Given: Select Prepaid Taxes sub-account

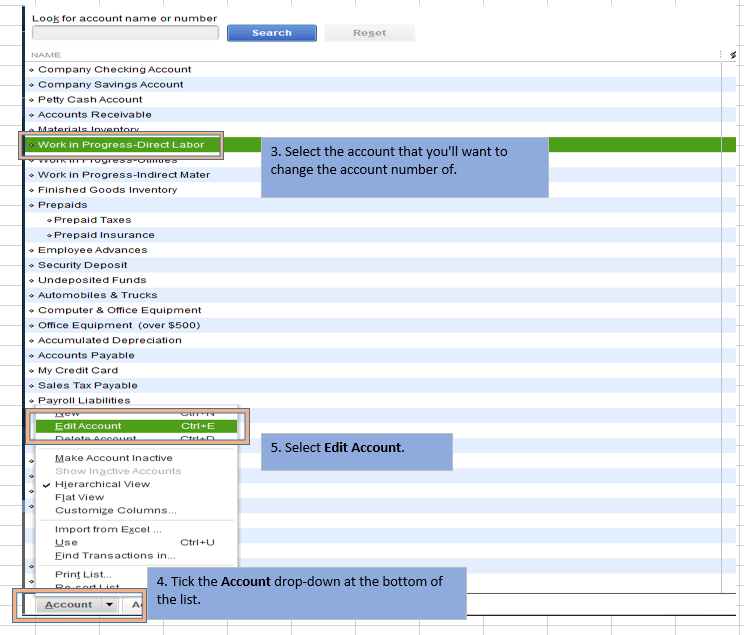Looking at the screenshot, I should tap(381, 220).
